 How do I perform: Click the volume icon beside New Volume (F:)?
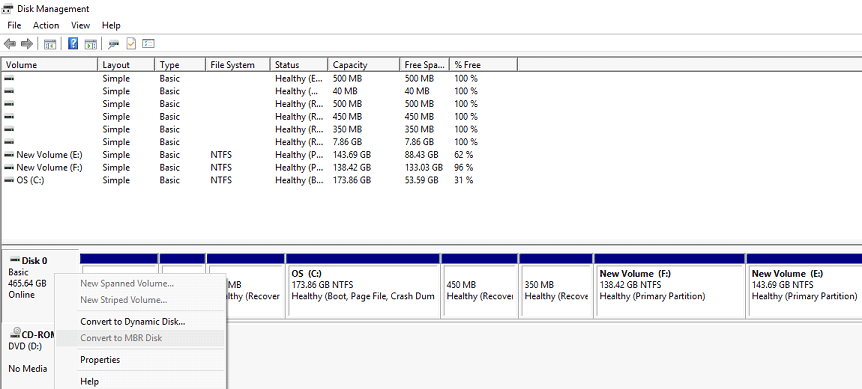pyautogui.click(x=9, y=168)
